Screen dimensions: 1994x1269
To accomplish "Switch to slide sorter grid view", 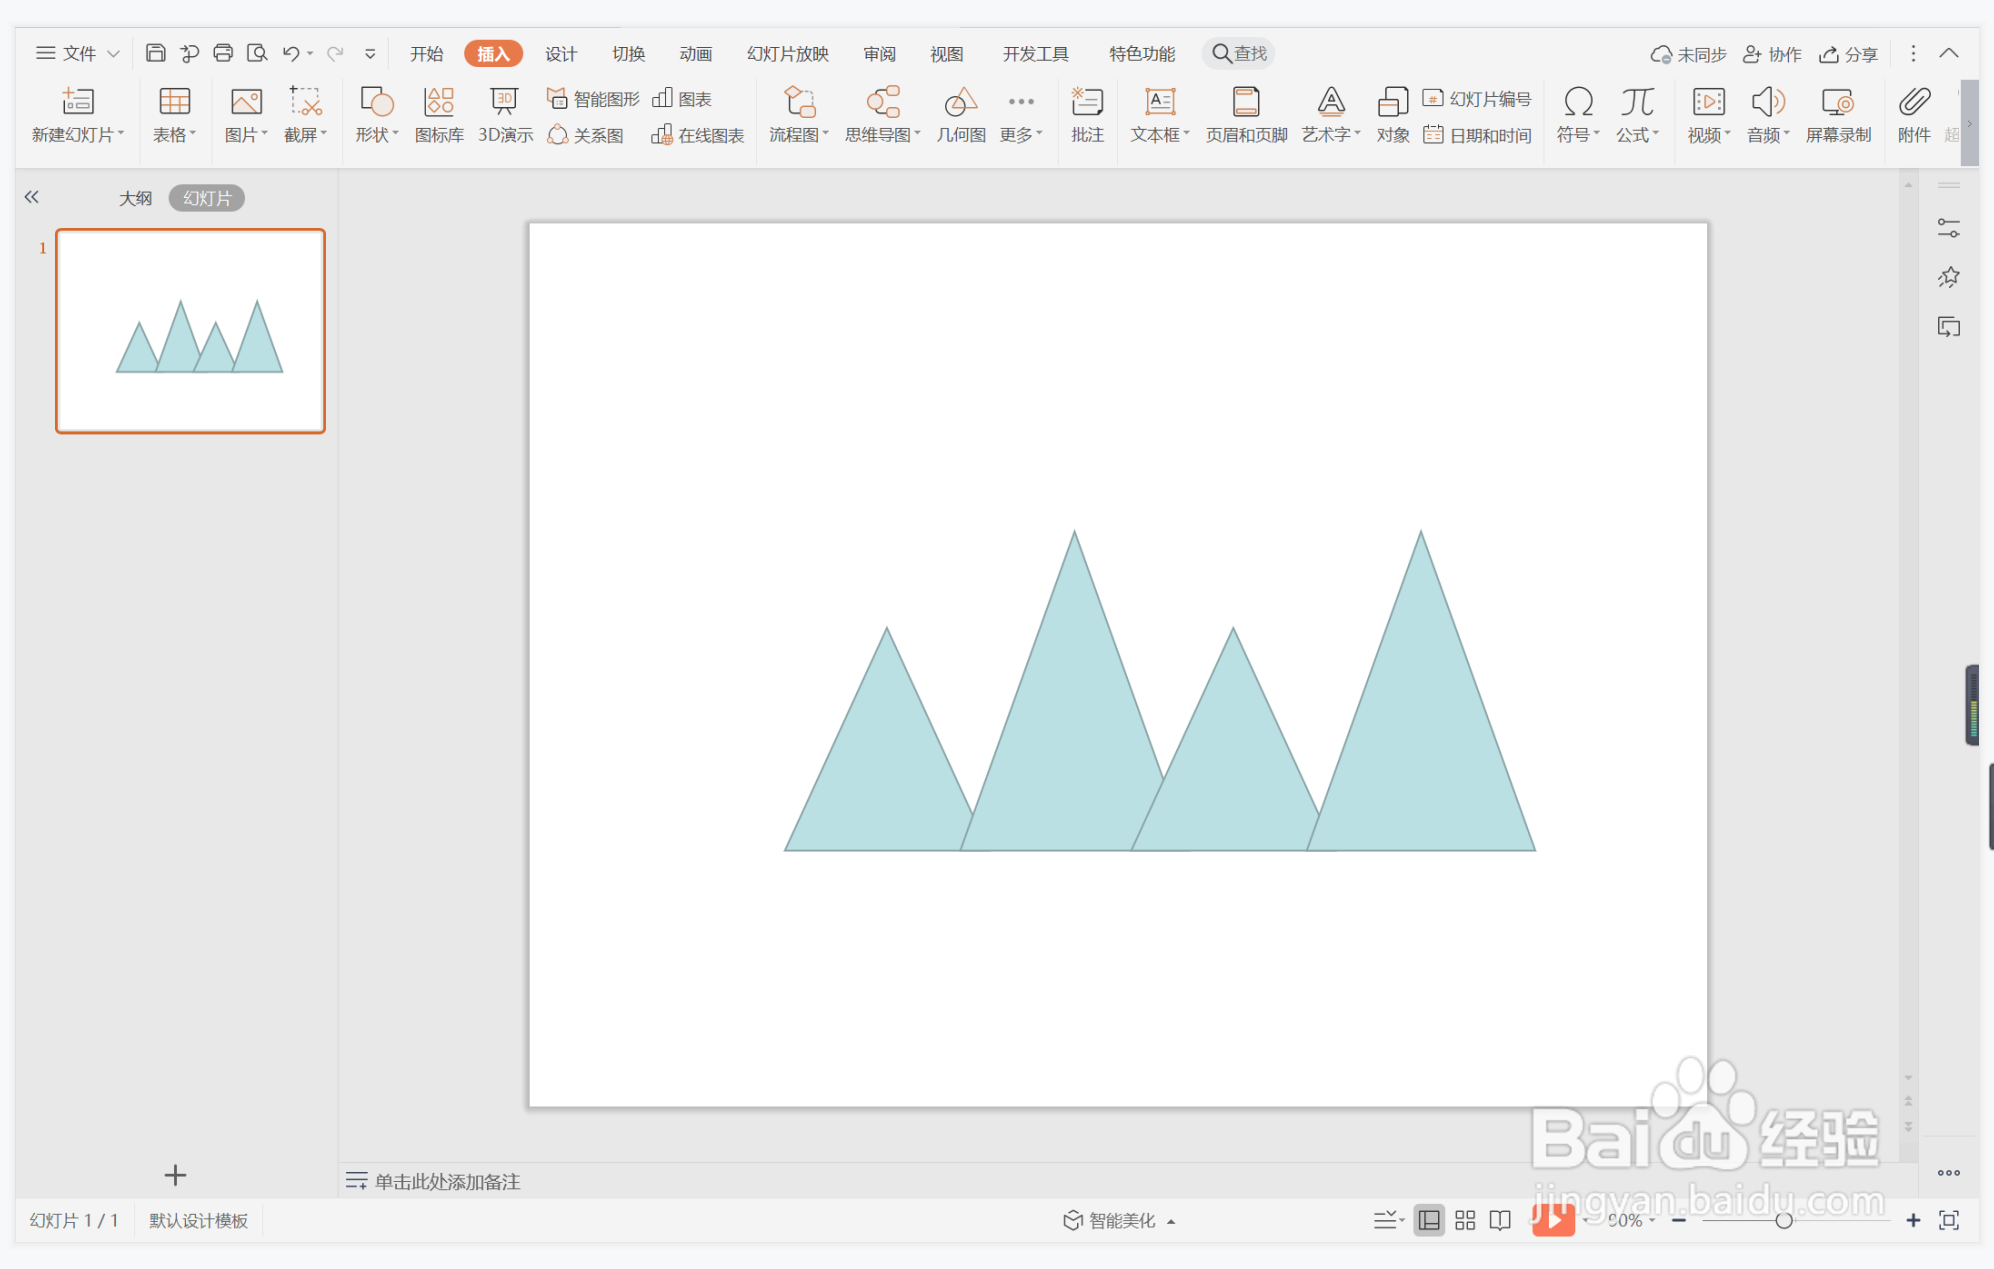I will tap(1465, 1220).
